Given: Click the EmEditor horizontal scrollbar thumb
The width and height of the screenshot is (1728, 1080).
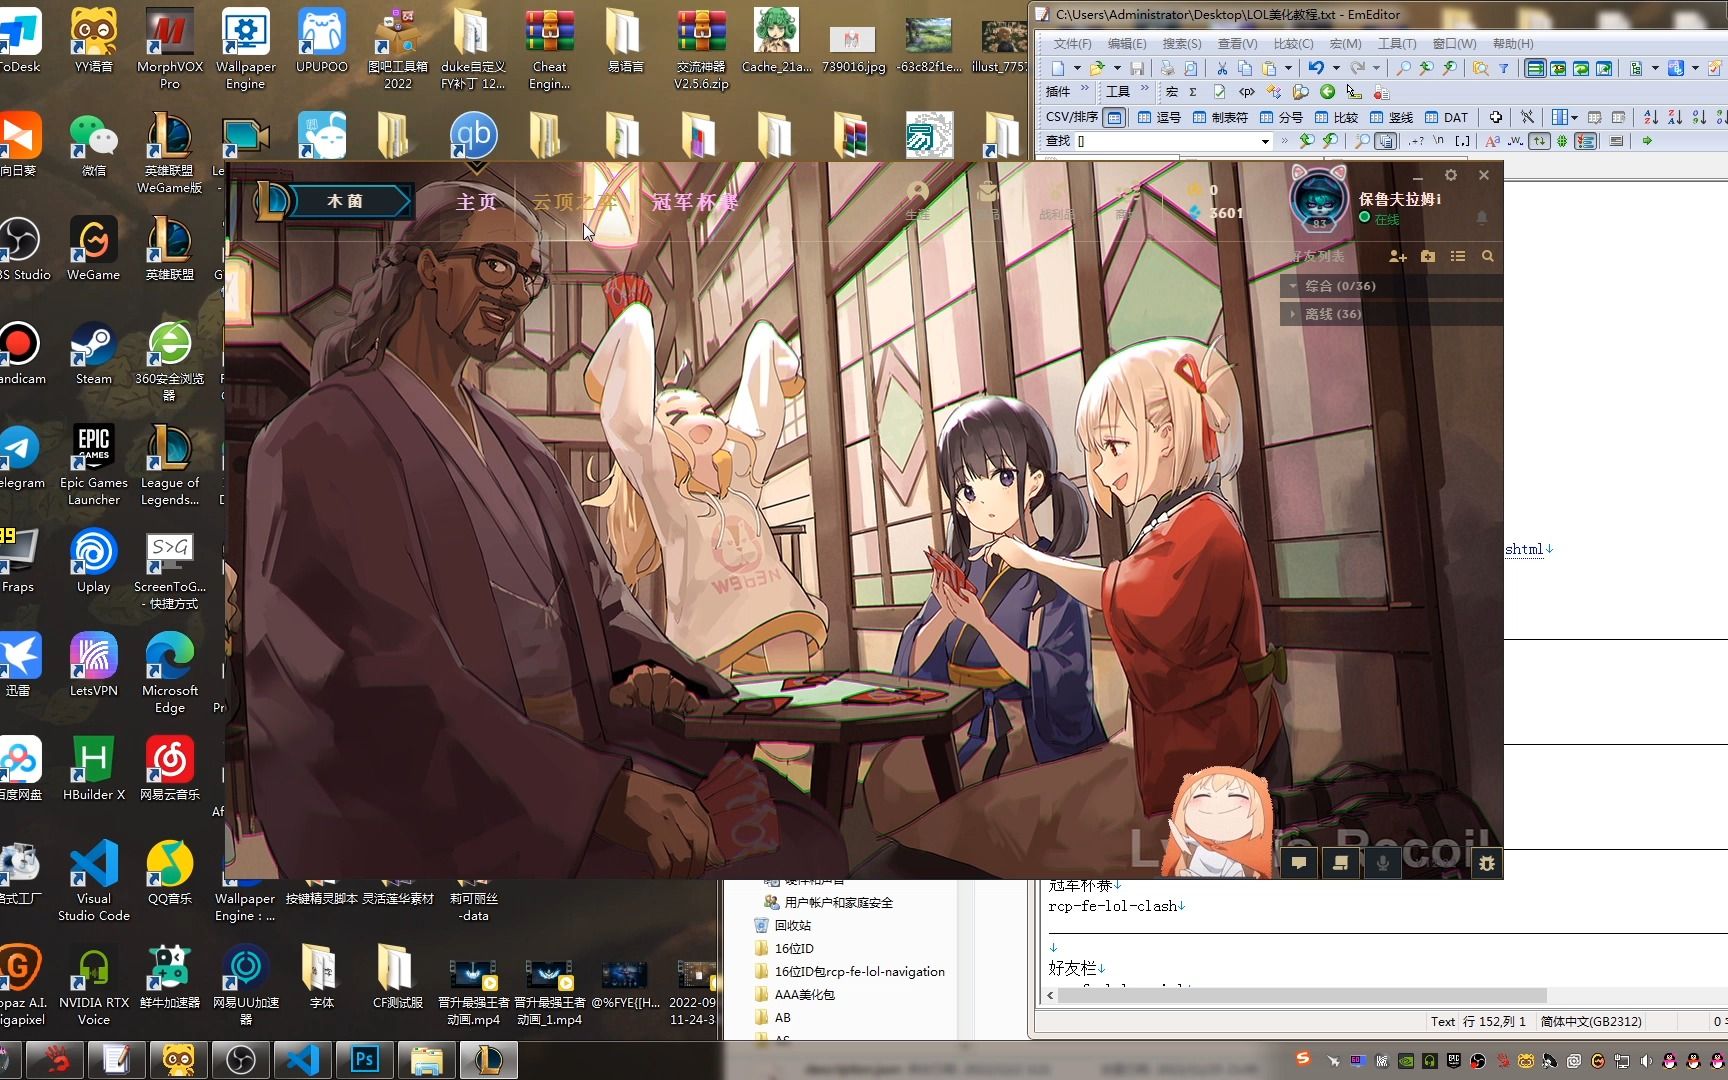Looking at the screenshot, I should pyautogui.click(x=1303, y=996).
